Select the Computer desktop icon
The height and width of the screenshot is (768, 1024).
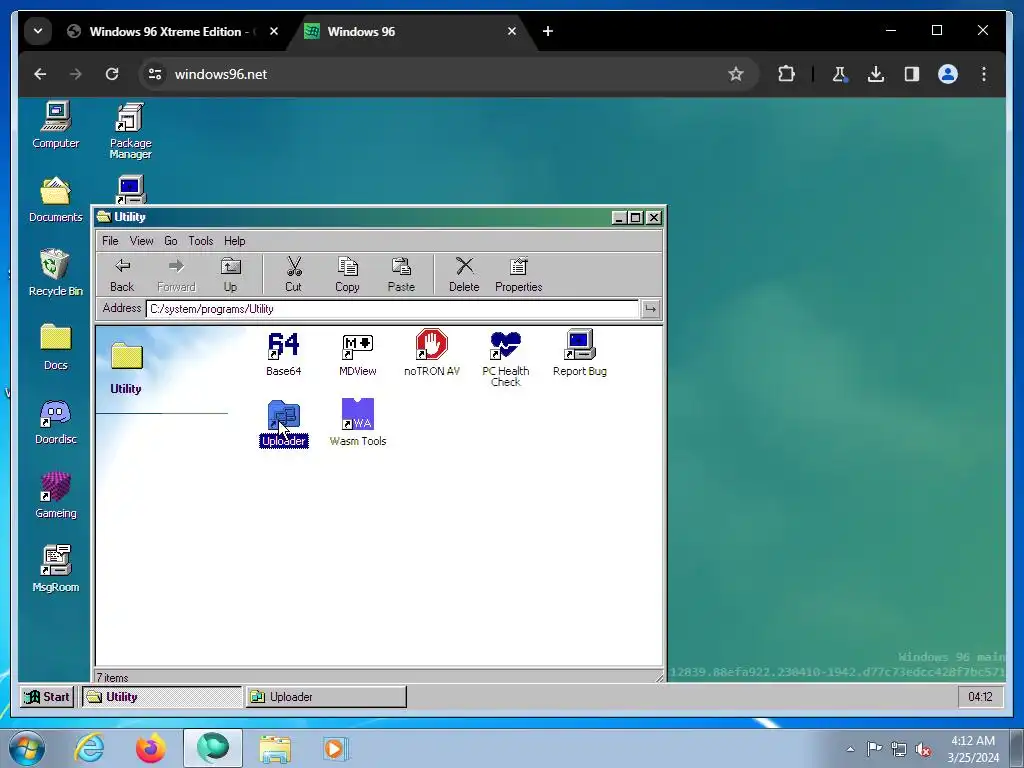click(x=56, y=125)
